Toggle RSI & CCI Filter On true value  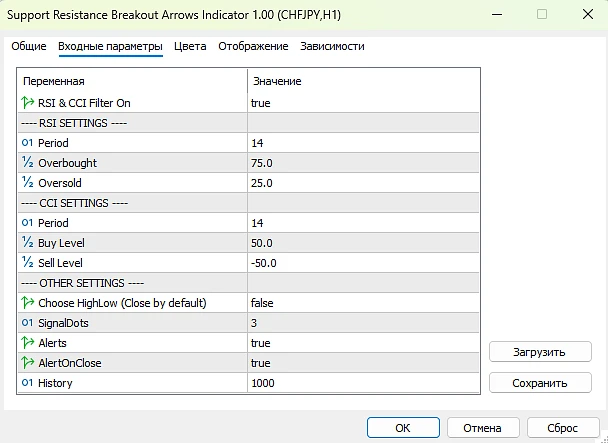[x=362, y=103]
